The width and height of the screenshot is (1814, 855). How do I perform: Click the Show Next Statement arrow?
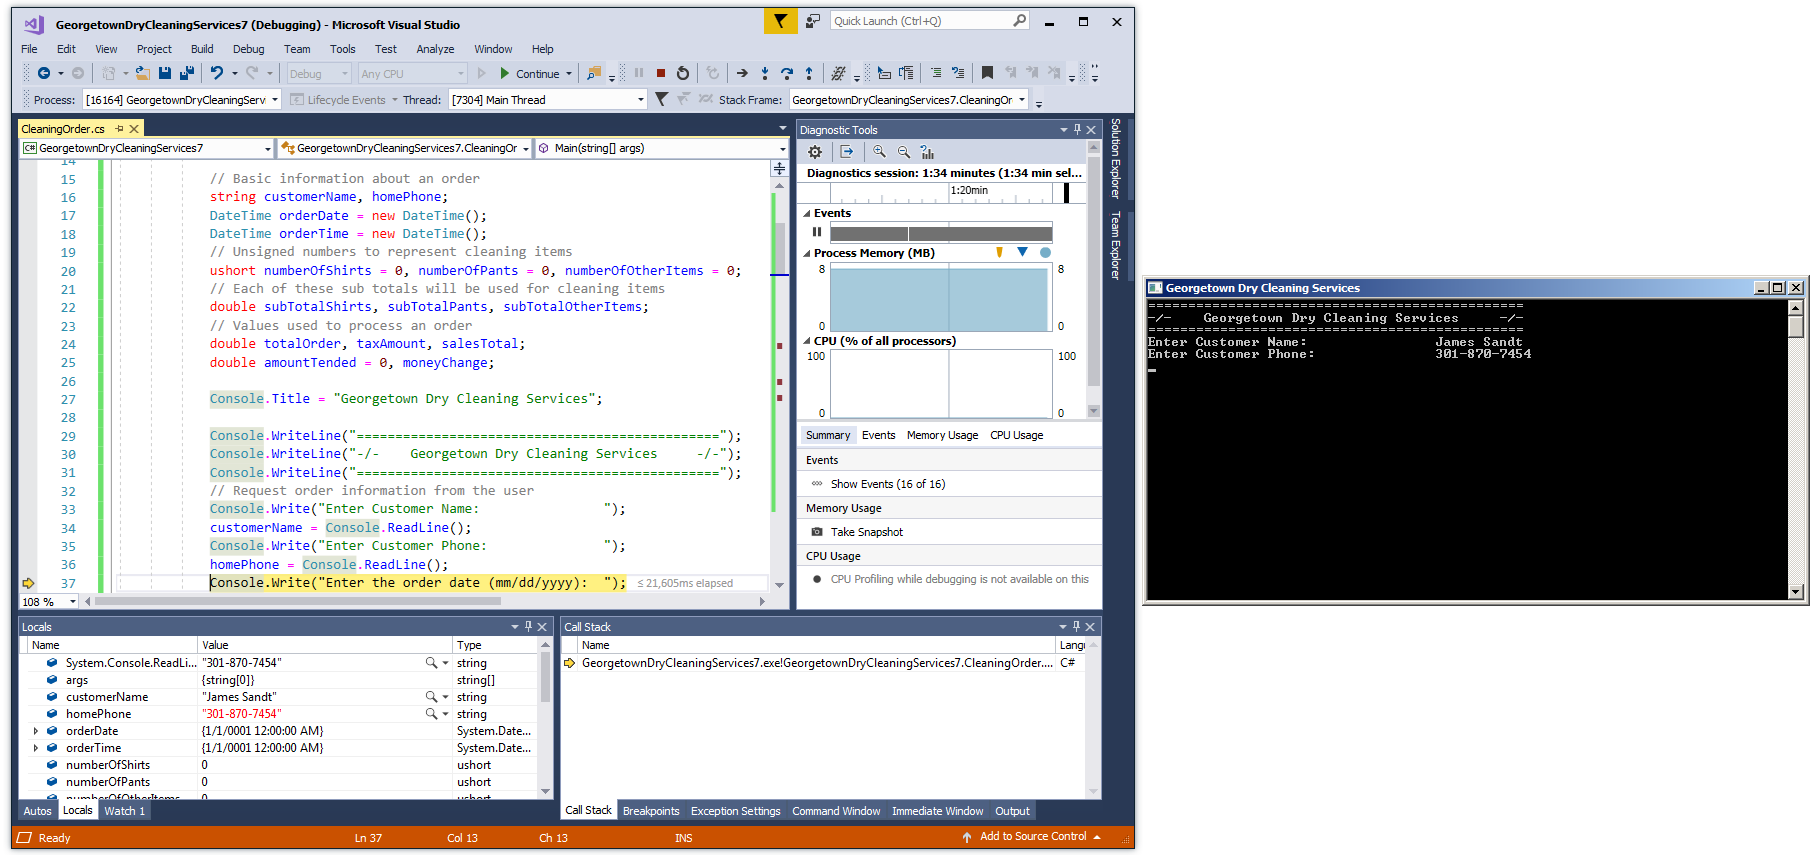click(x=742, y=73)
